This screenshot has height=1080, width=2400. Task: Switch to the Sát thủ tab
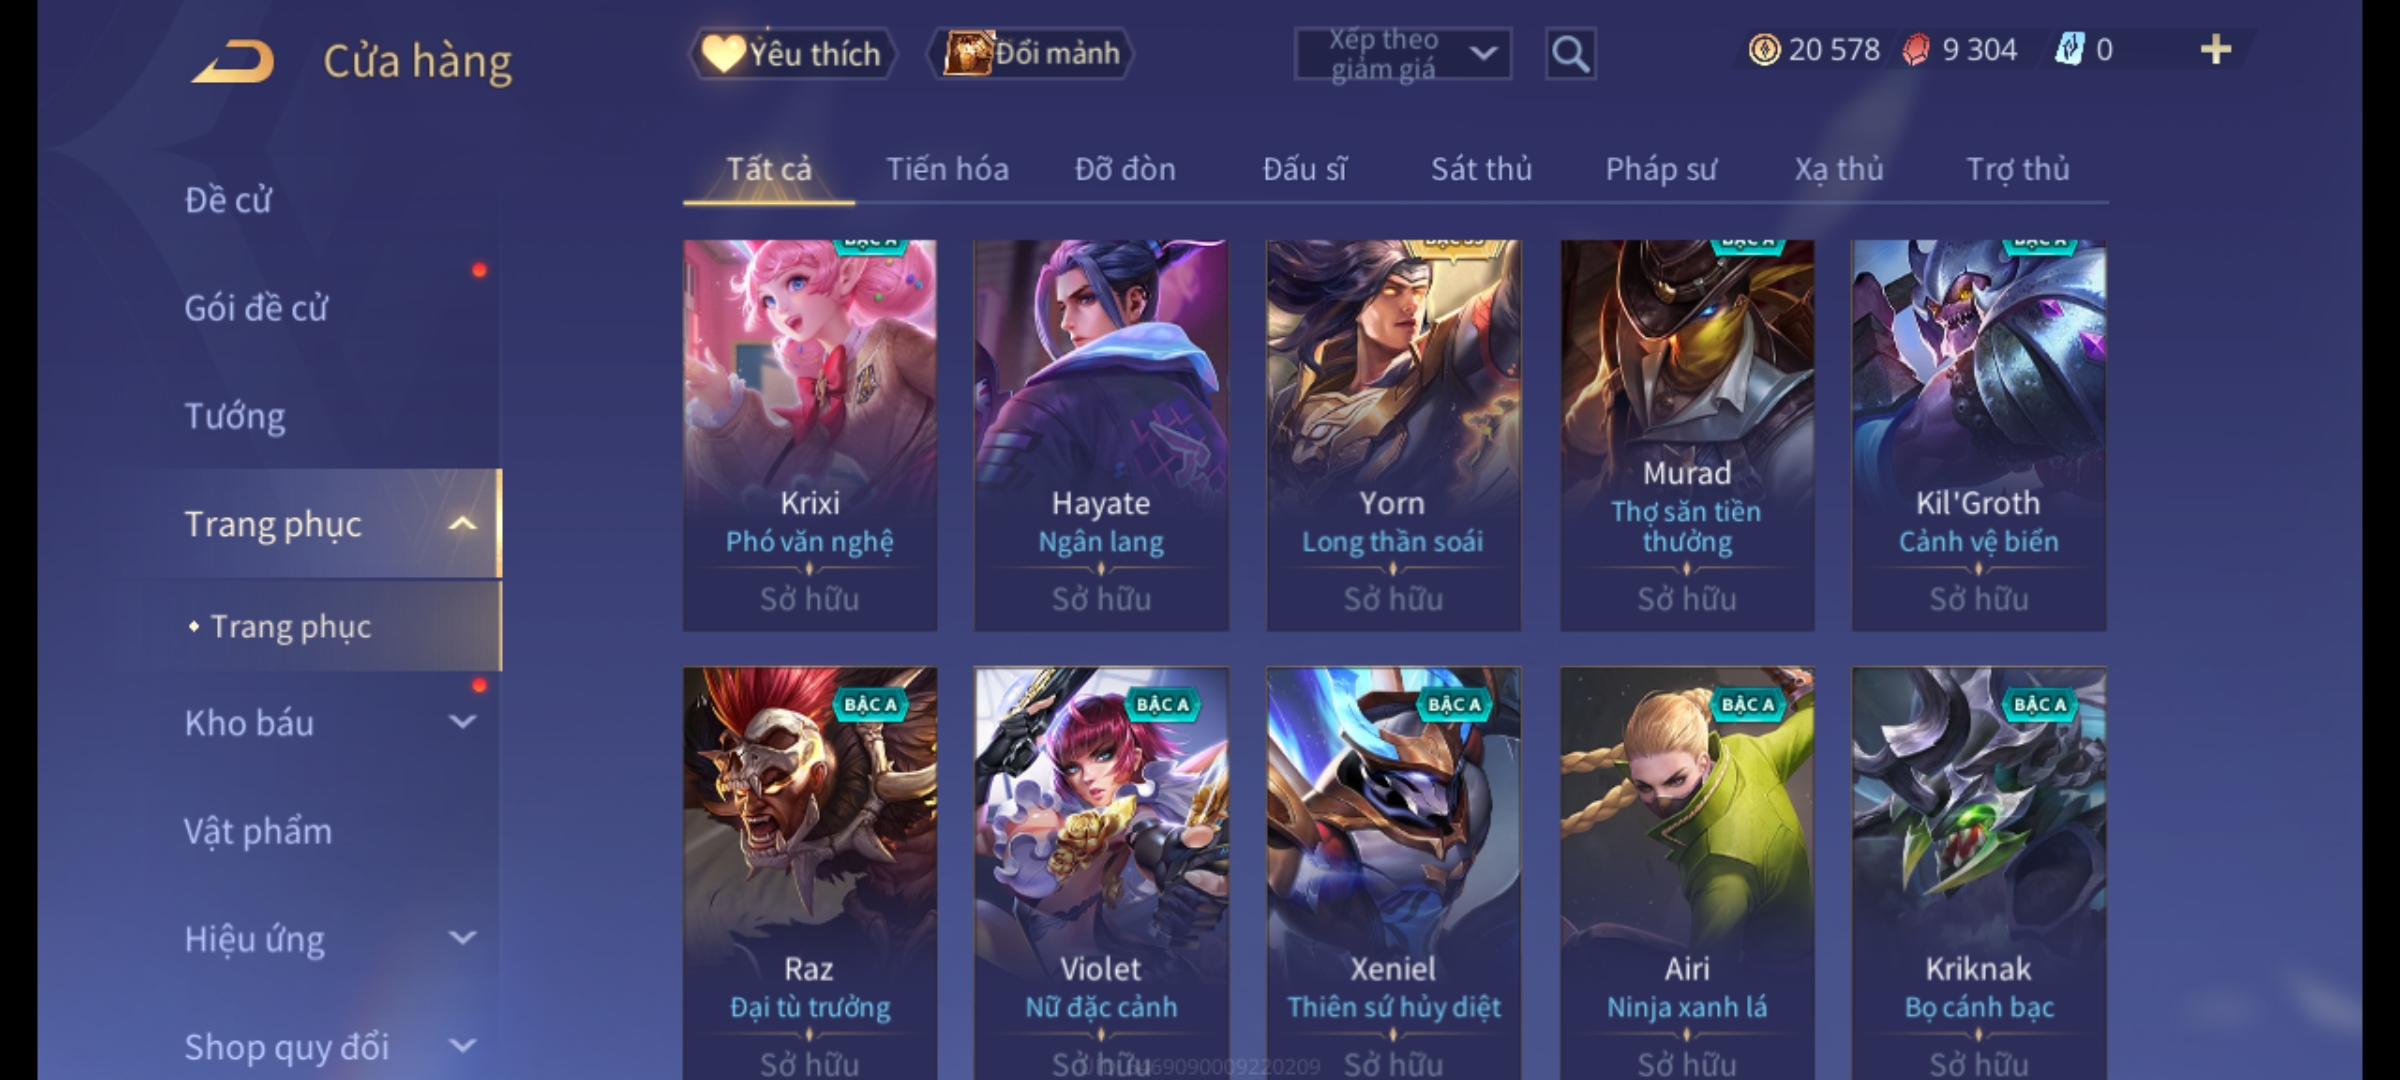[x=1481, y=169]
